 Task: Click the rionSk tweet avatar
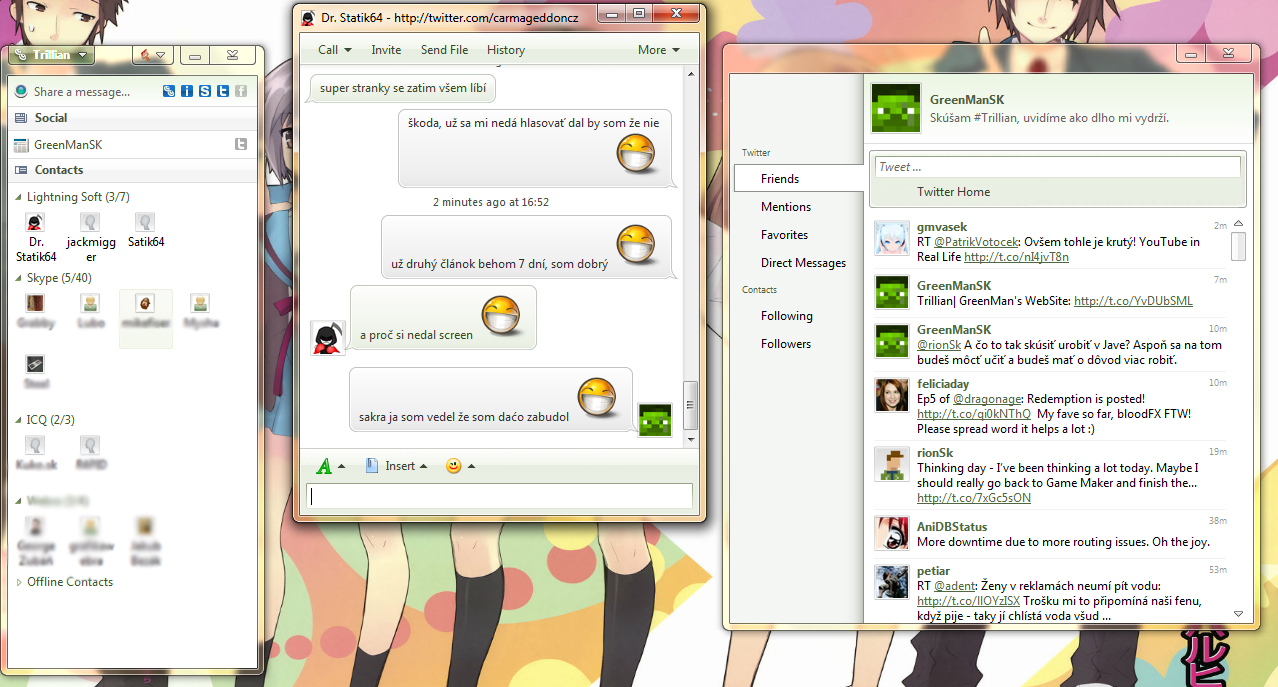(x=892, y=465)
